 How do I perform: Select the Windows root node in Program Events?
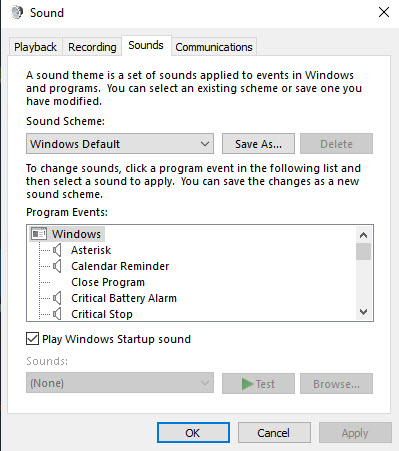76,234
